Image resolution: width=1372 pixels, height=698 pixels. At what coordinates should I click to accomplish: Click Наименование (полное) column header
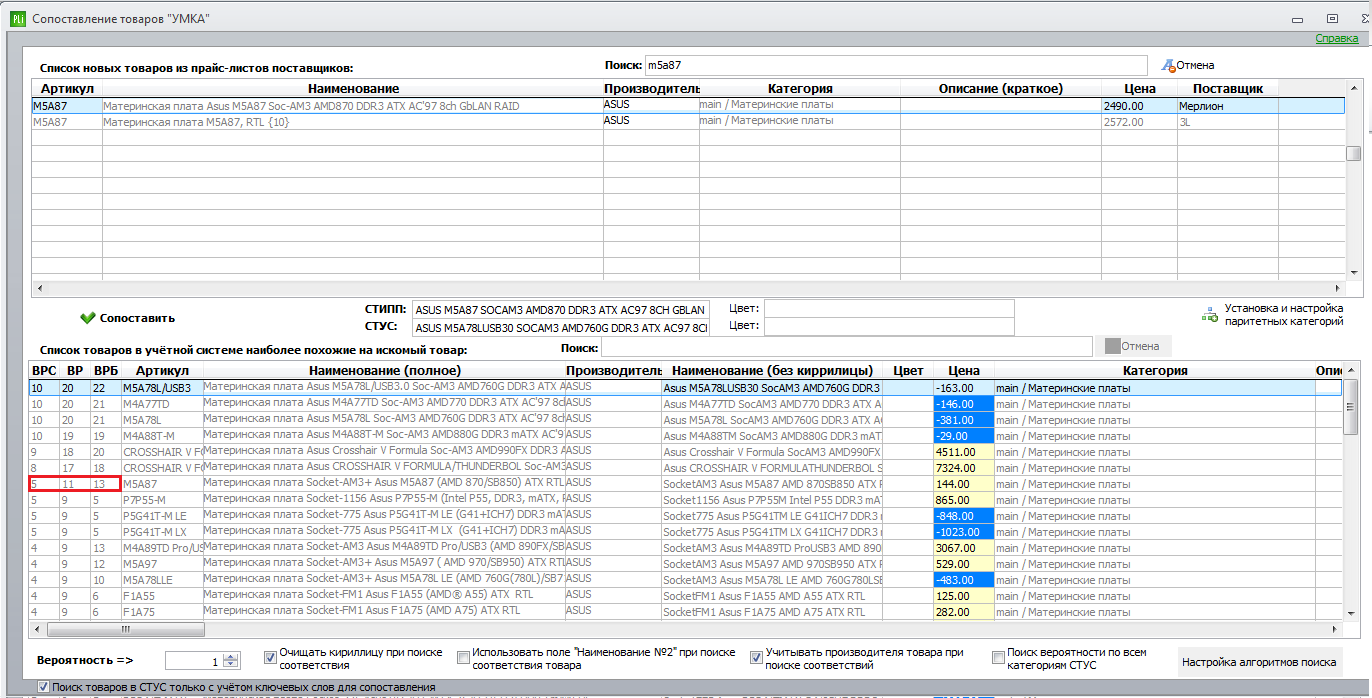point(383,371)
